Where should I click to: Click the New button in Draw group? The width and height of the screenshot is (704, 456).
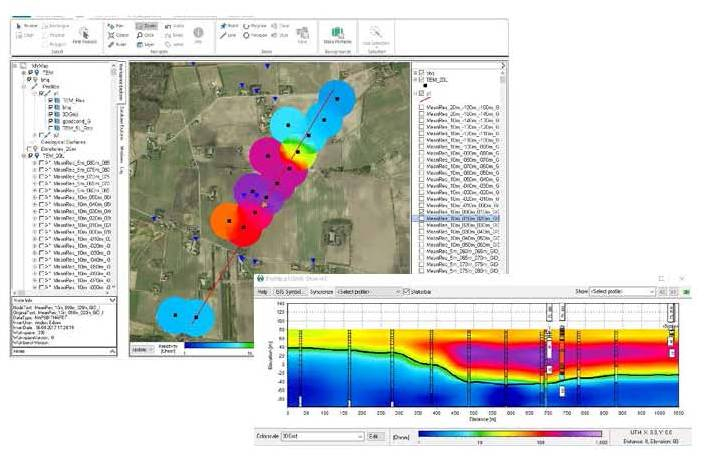click(x=302, y=35)
